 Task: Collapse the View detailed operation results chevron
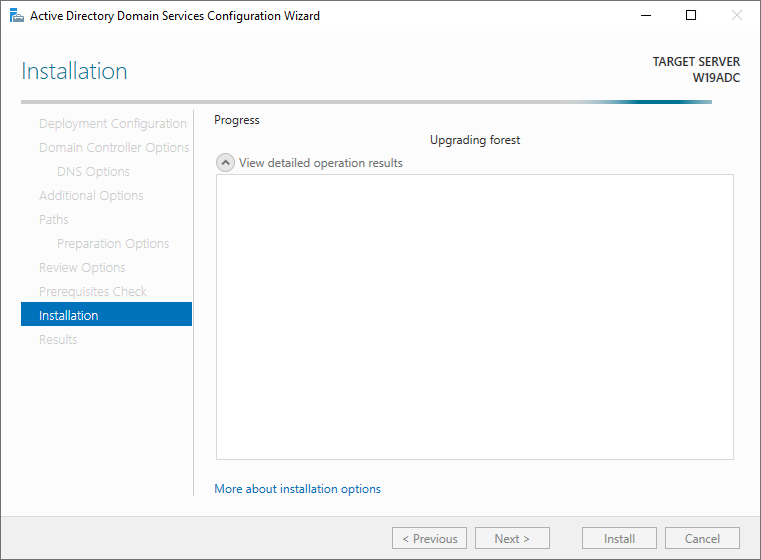point(225,163)
